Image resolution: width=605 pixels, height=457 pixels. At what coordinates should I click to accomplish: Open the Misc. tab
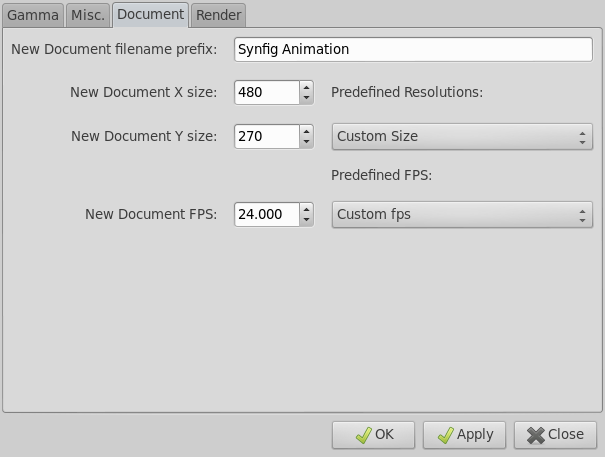(x=88, y=15)
